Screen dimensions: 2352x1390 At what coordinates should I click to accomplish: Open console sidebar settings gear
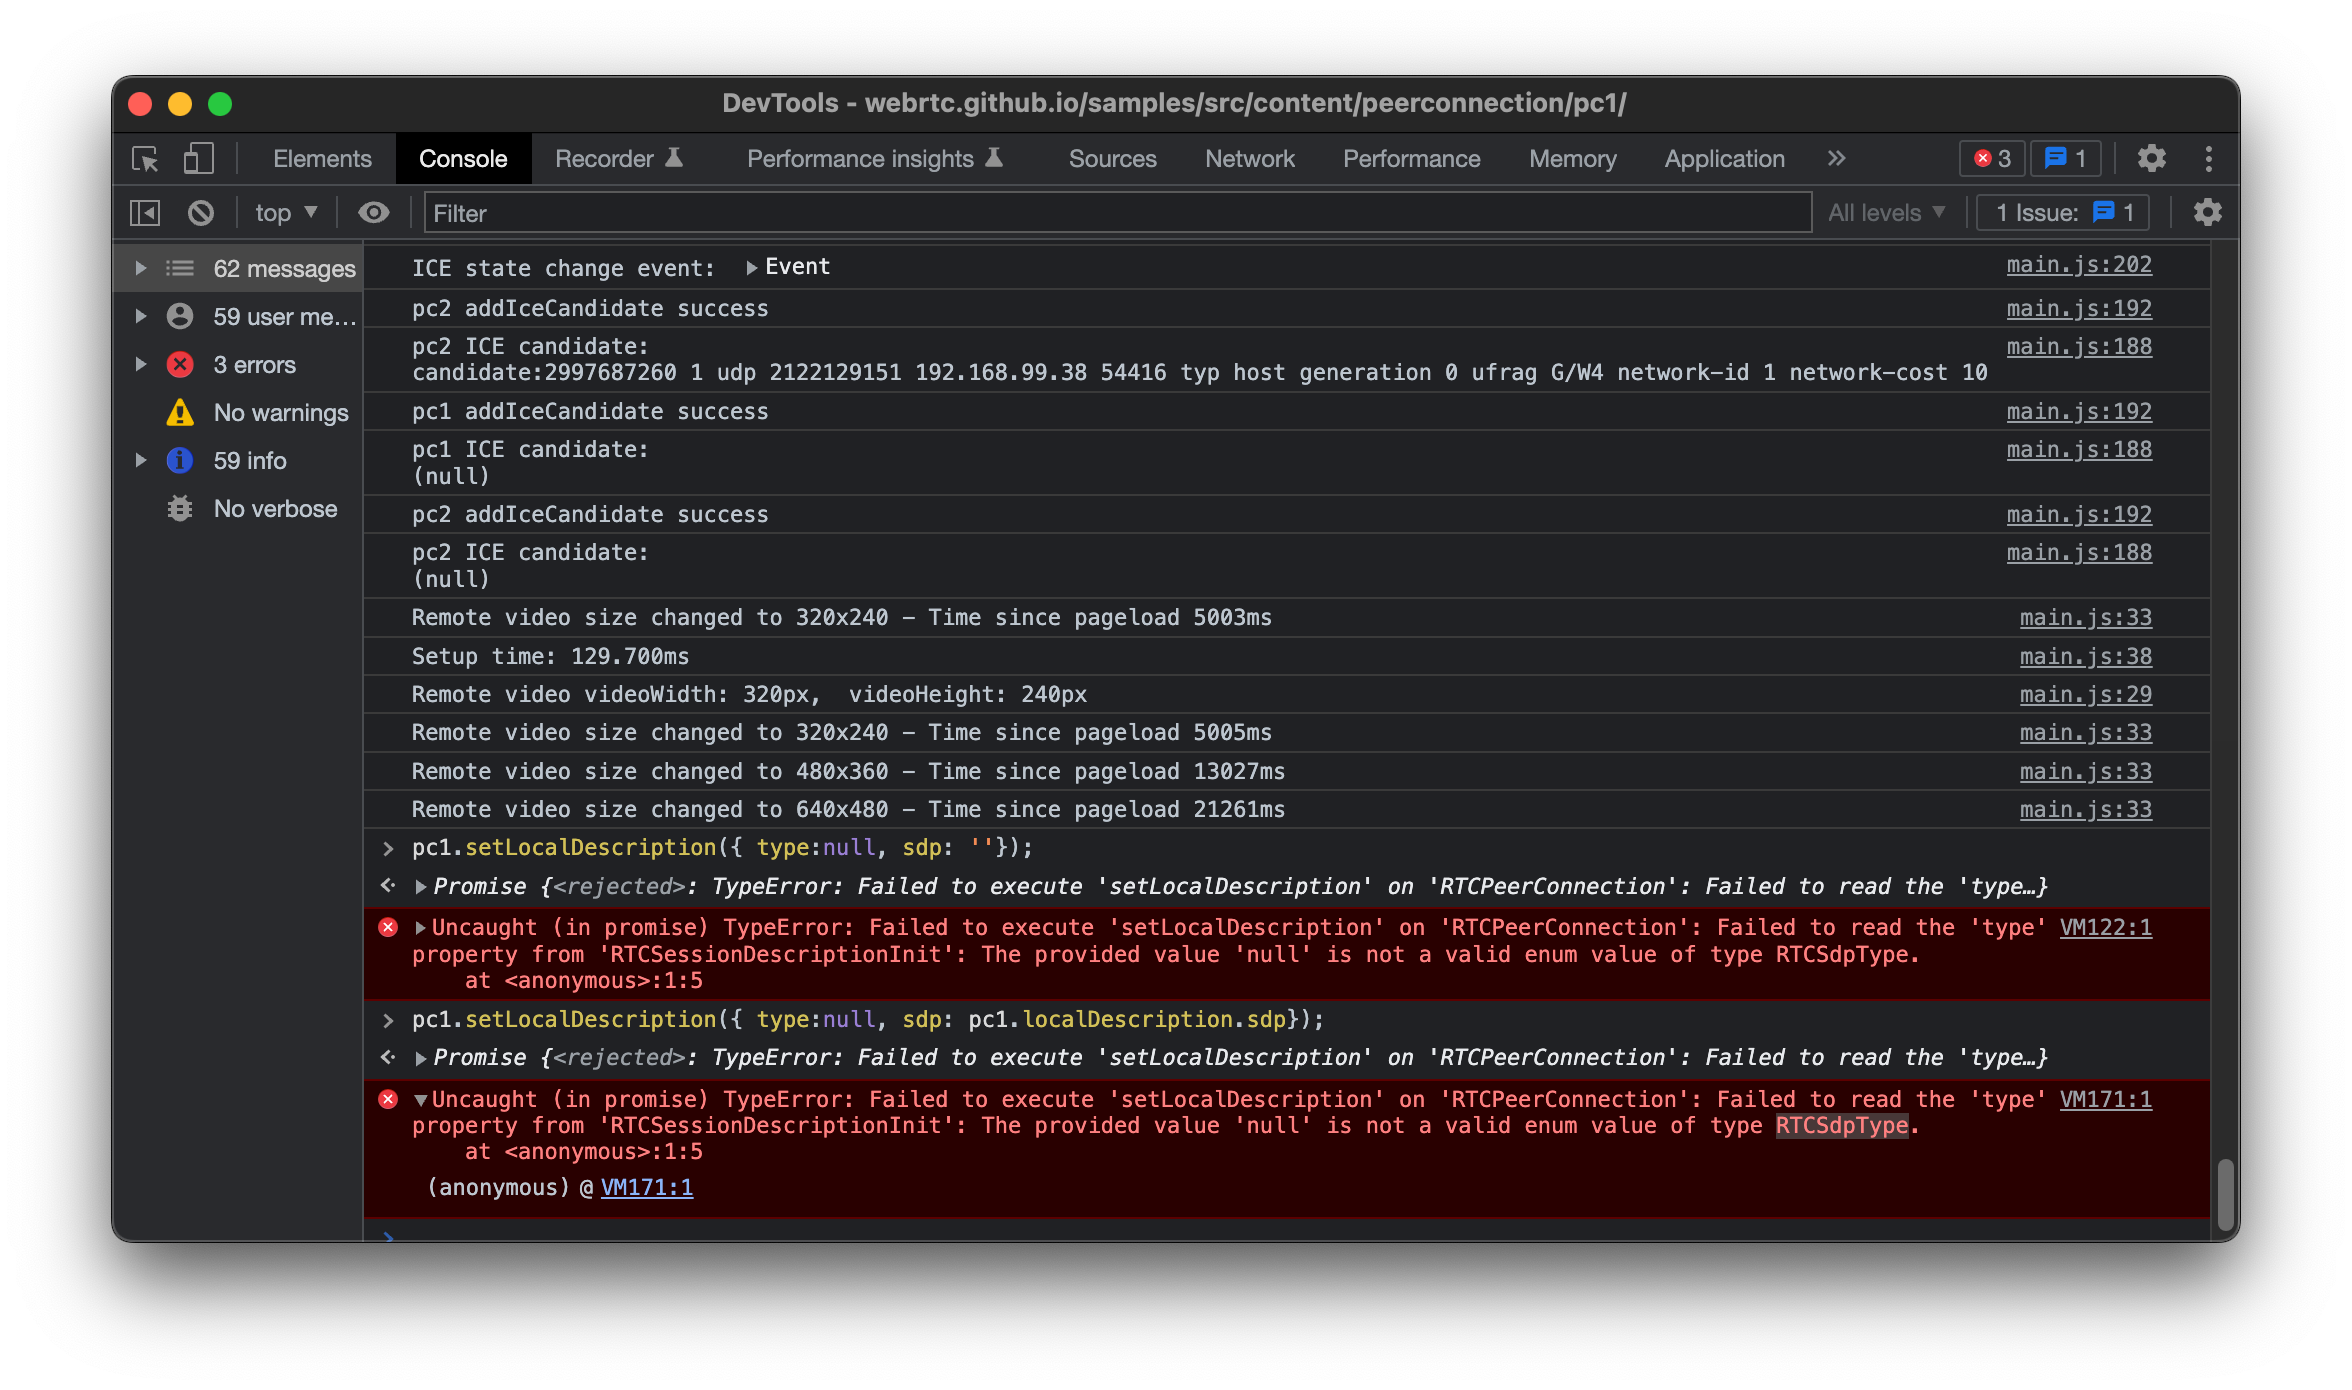point(2208,212)
